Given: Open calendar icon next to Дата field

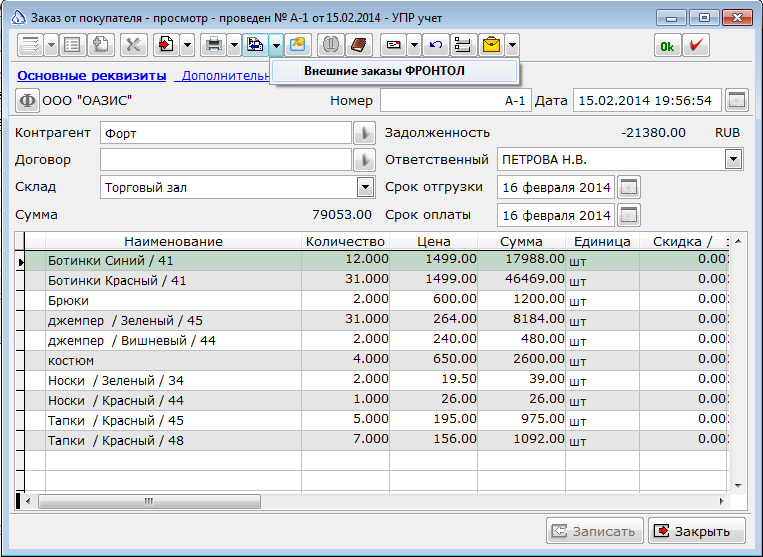Looking at the screenshot, I should pos(737,101).
